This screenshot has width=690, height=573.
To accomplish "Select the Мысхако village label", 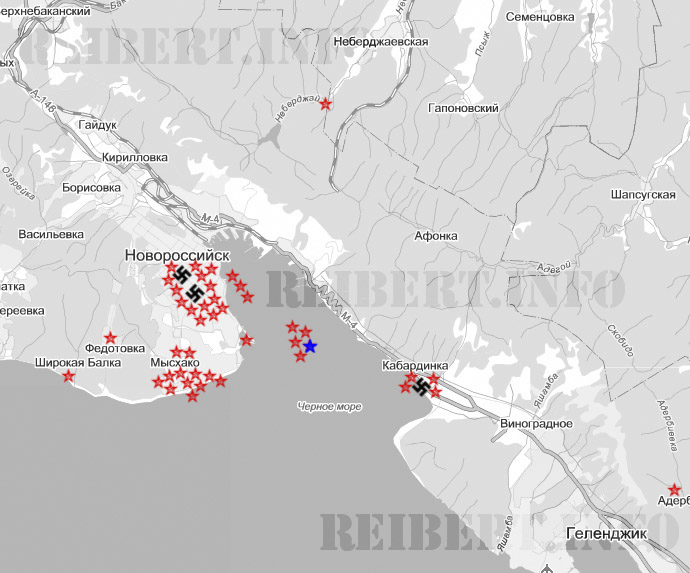I will coord(174,362).
